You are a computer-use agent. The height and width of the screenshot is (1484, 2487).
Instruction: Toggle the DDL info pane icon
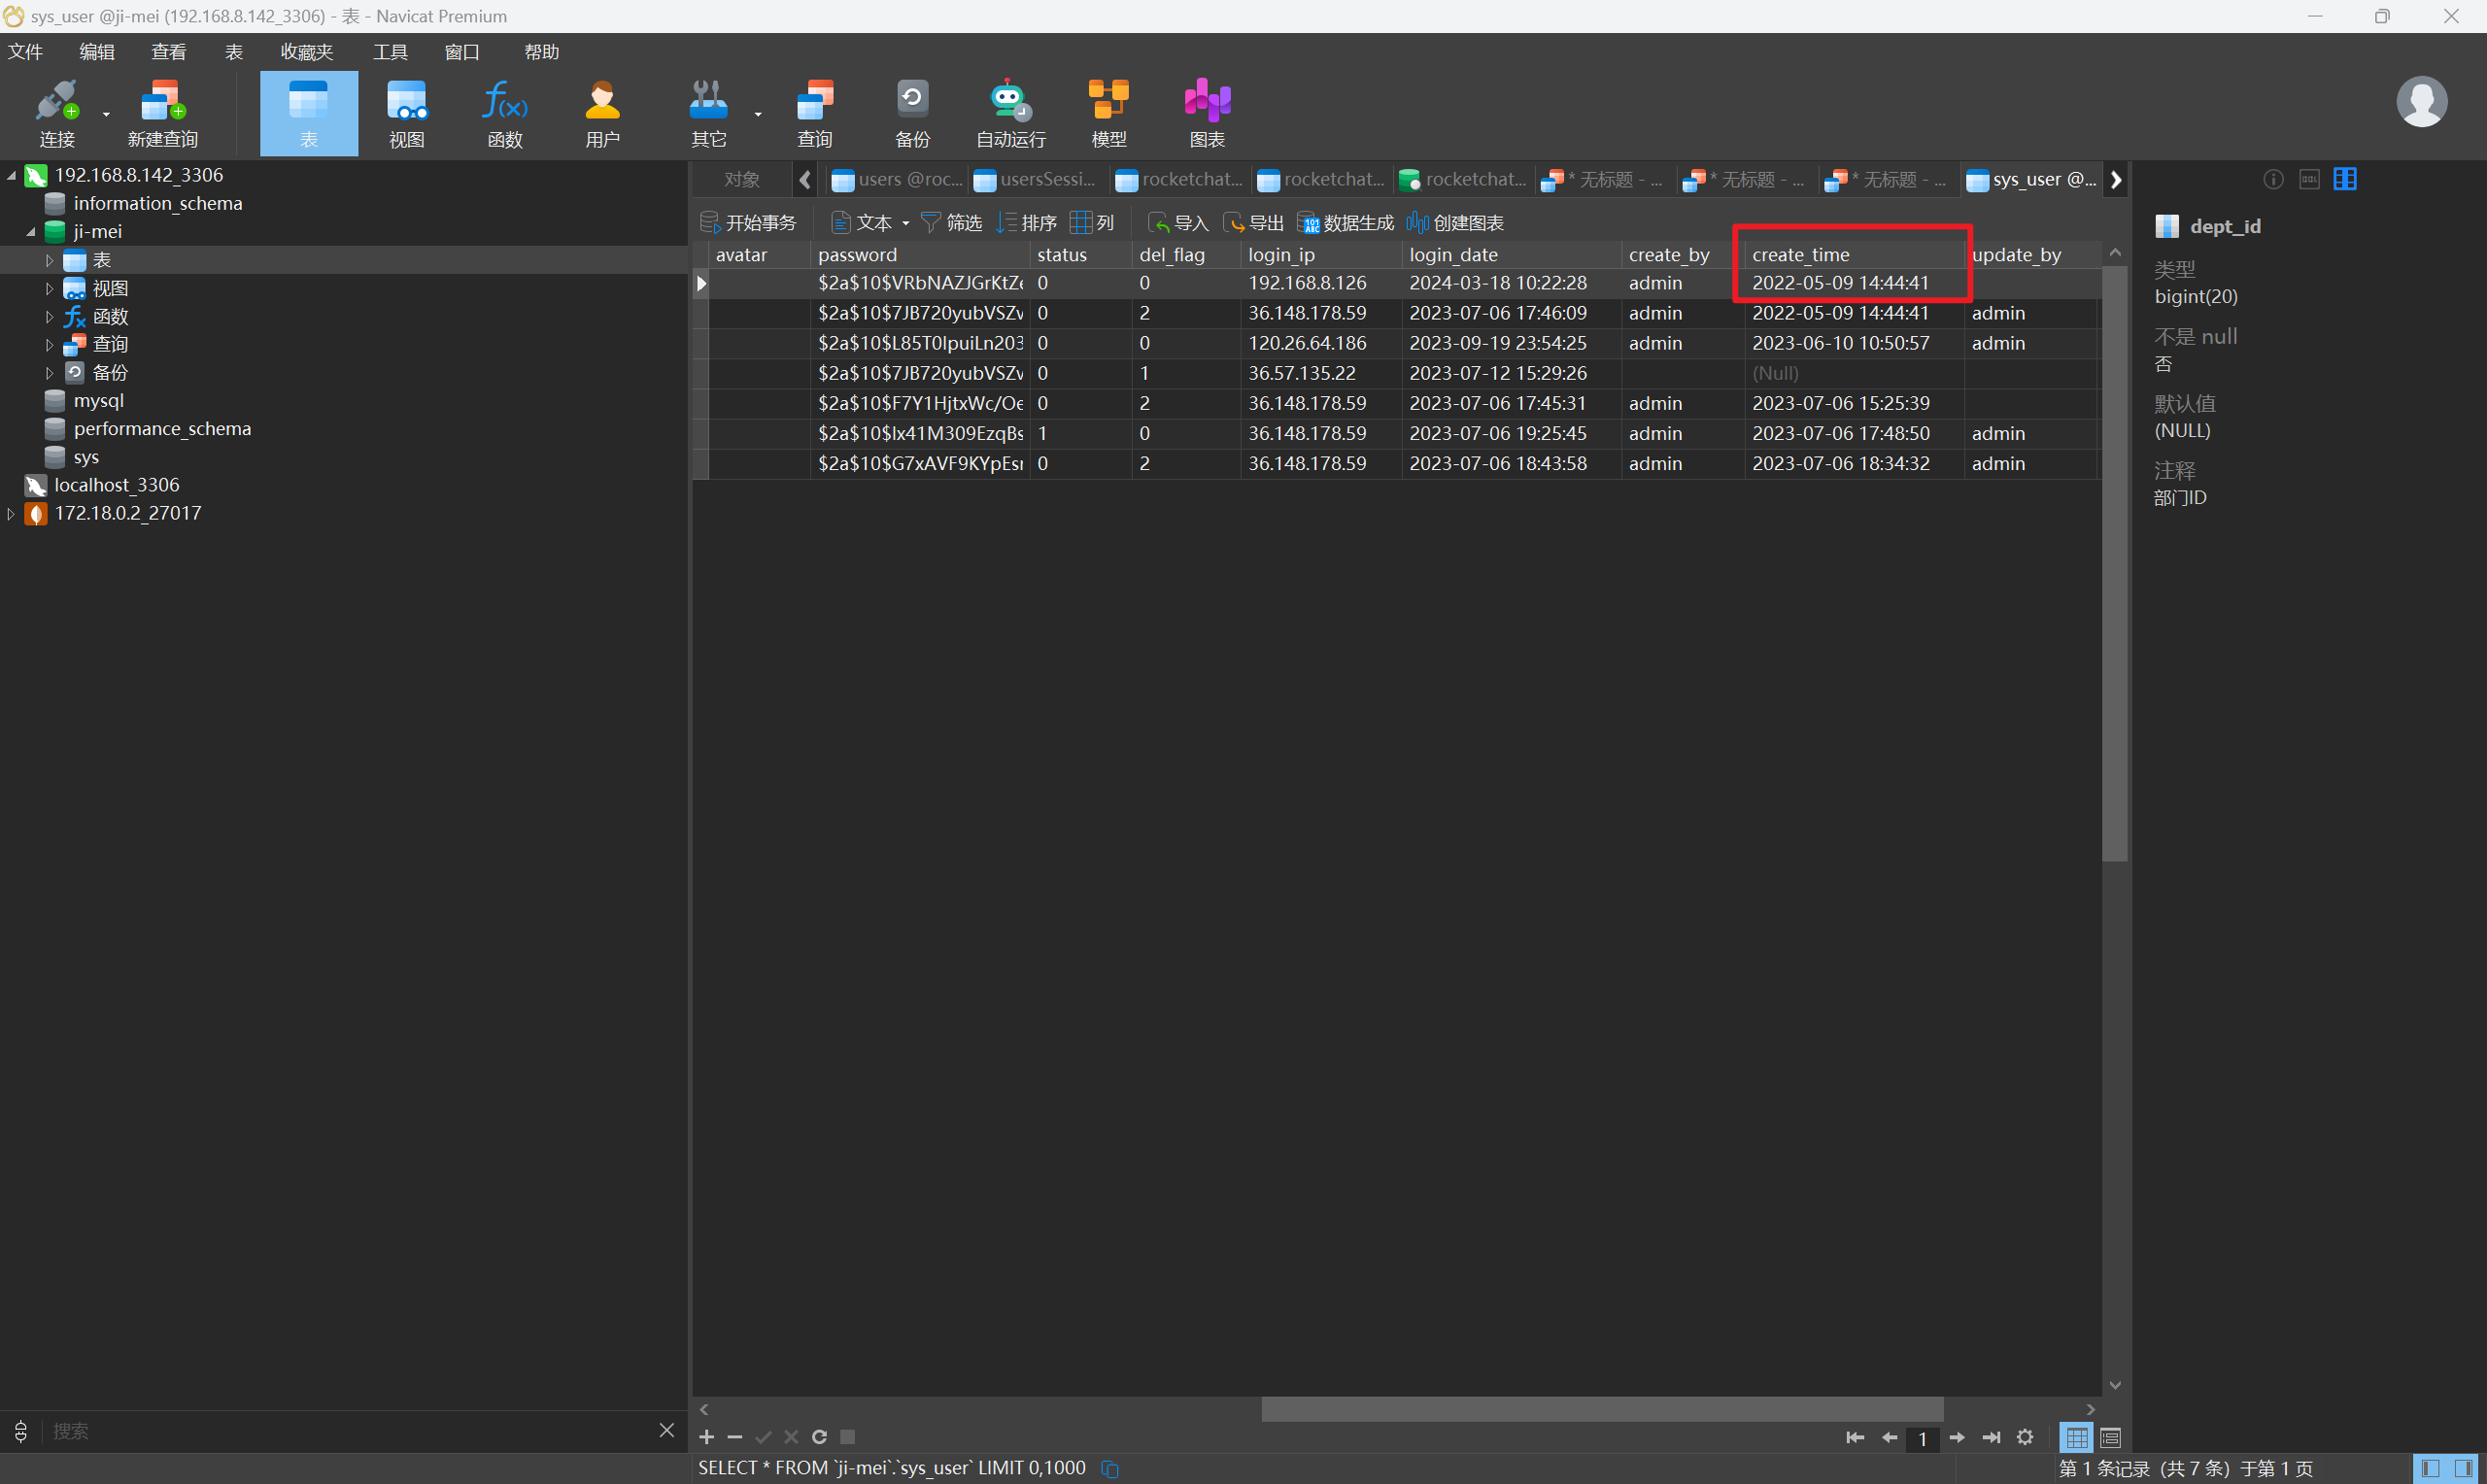(2309, 179)
